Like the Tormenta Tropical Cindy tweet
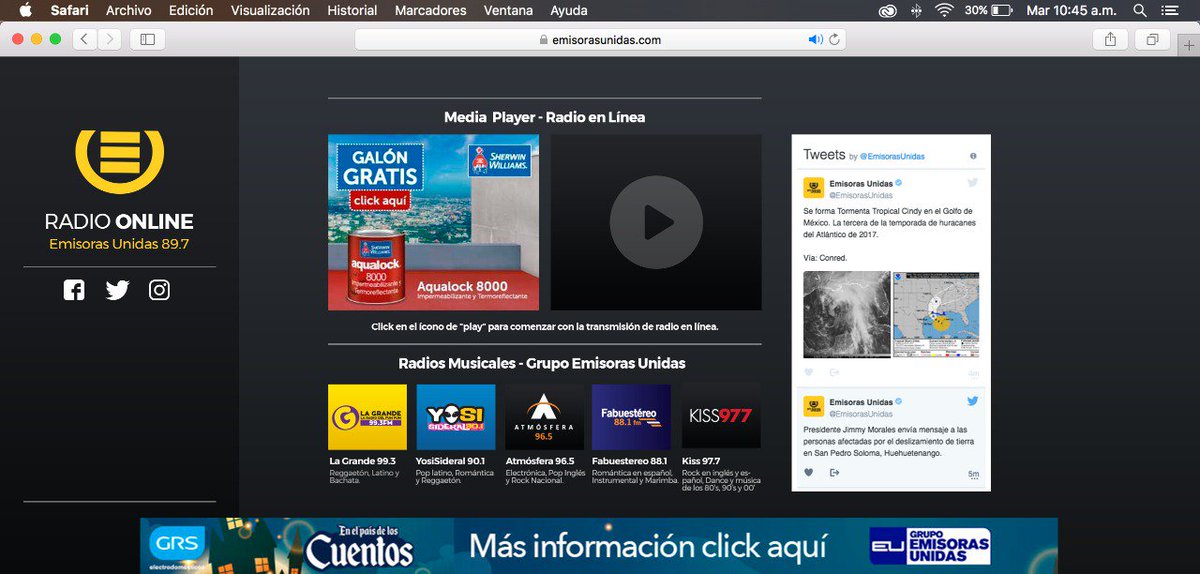 (809, 372)
